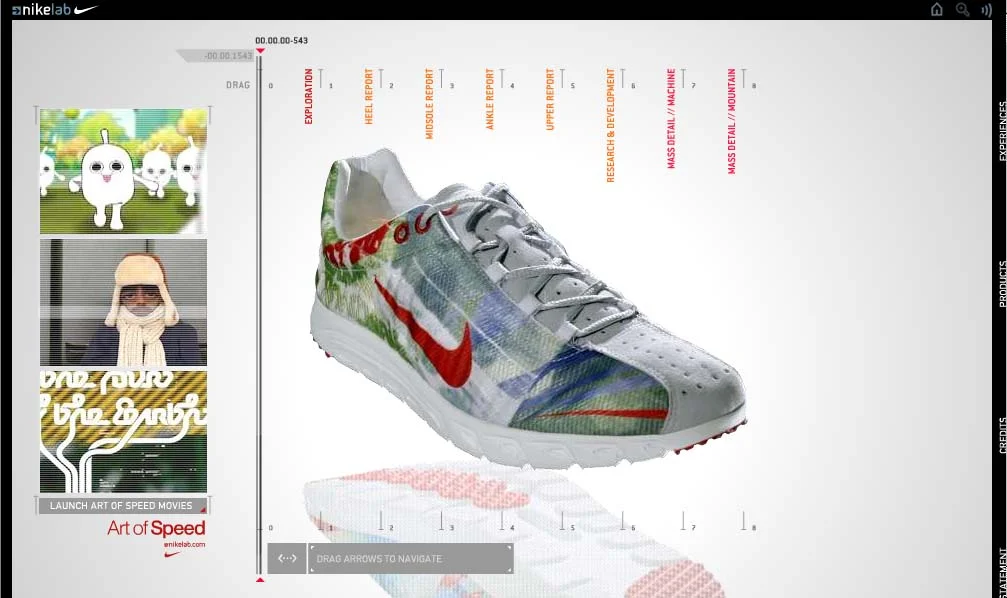Open the Midsole Report section
This screenshot has width=1007, height=598.
click(429, 103)
